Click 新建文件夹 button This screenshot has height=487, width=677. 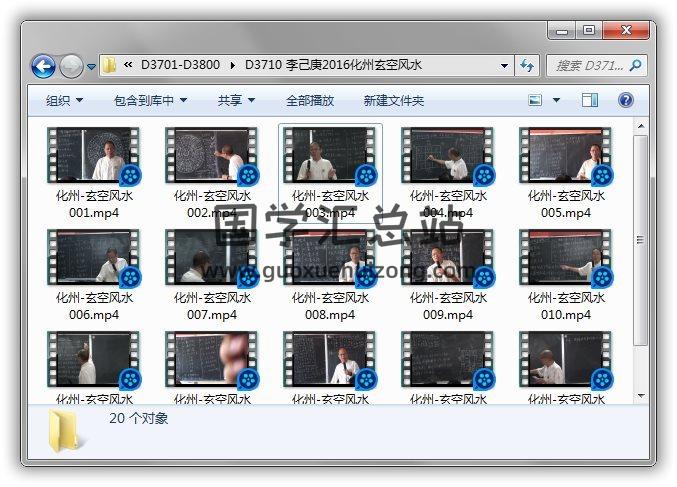point(393,101)
